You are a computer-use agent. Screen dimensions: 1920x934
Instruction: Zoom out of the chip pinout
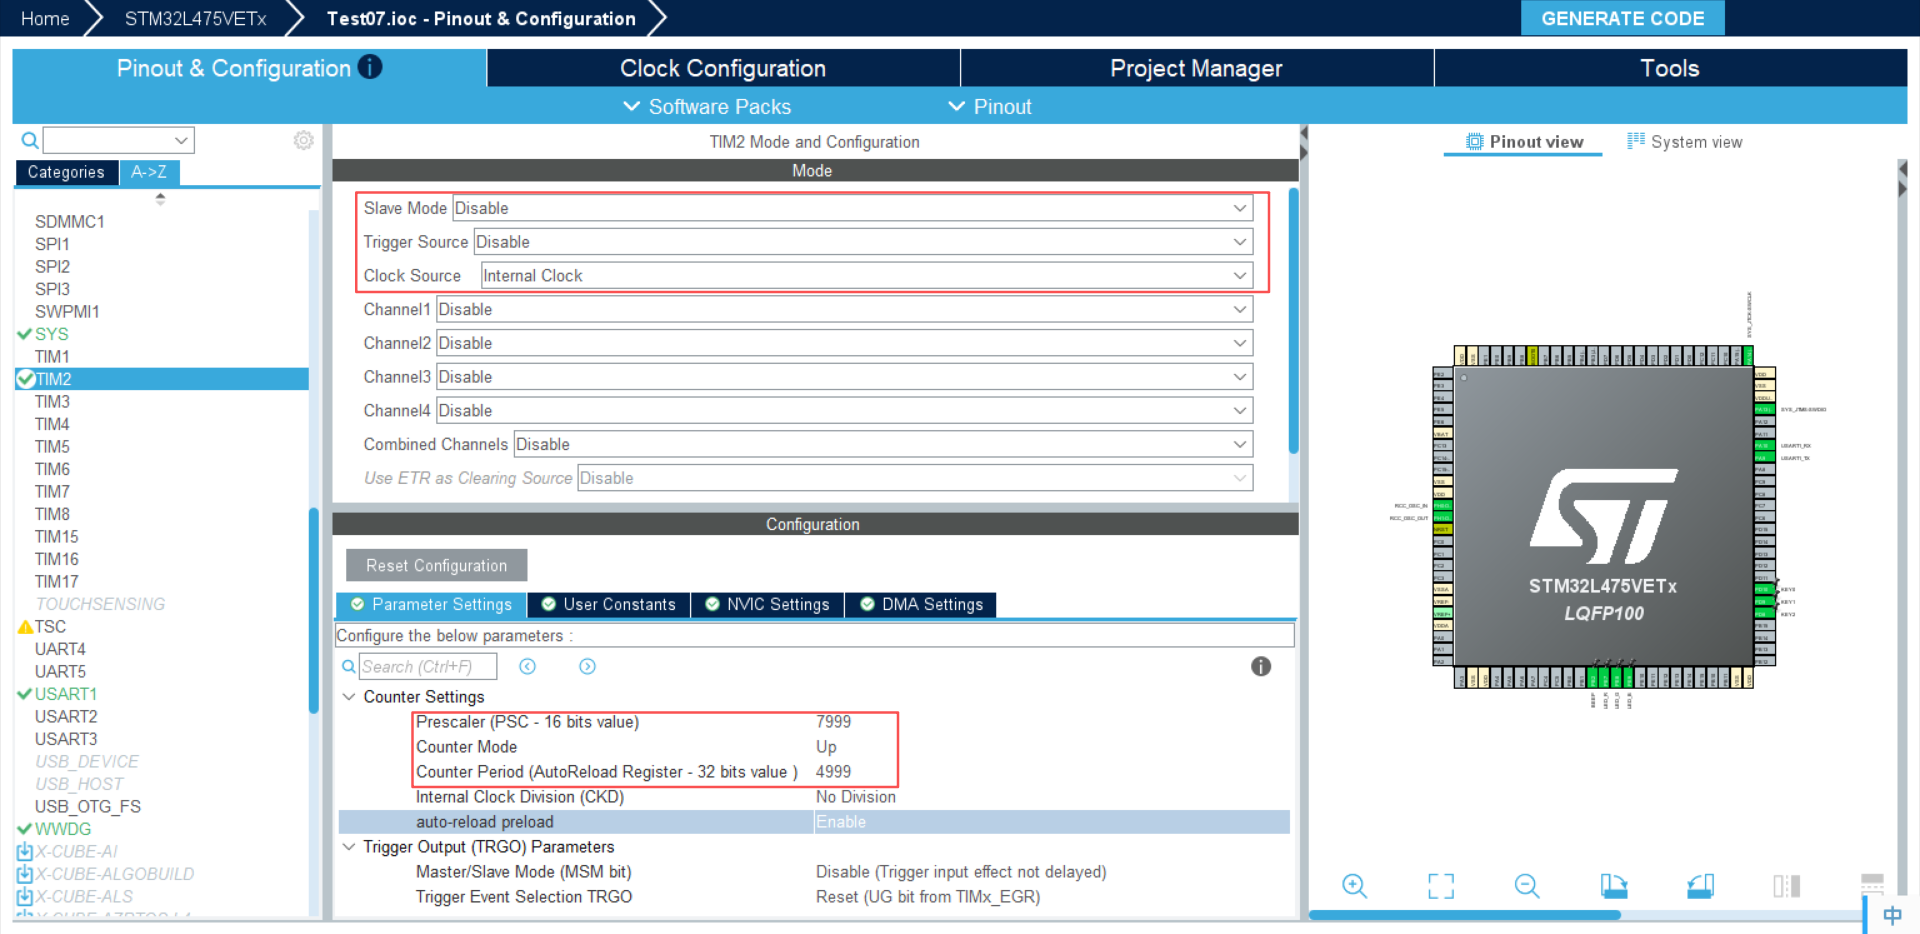coord(1527,886)
